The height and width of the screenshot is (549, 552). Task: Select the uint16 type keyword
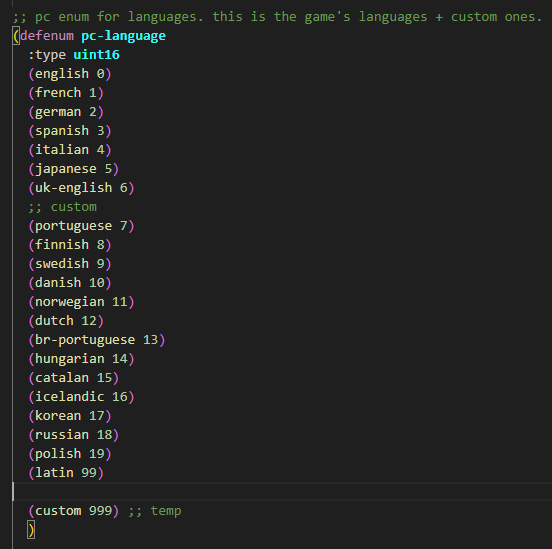coord(96,55)
